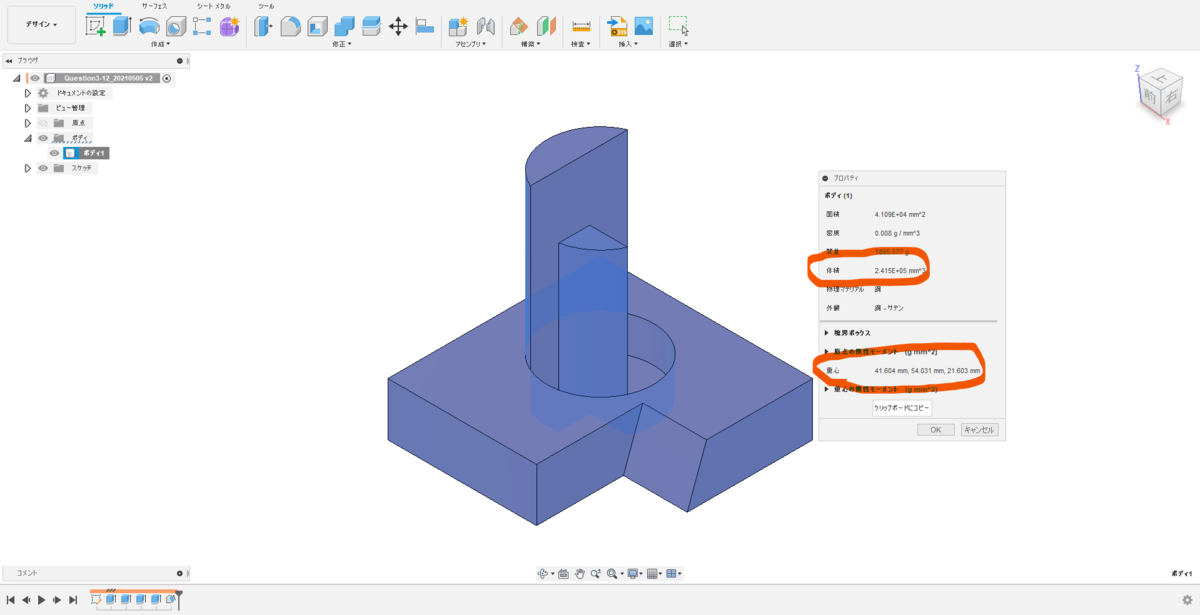The width and height of the screenshot is (1200, 615).
Task: Toggle visibility of スケッチ folder
Action: [43, 168]
